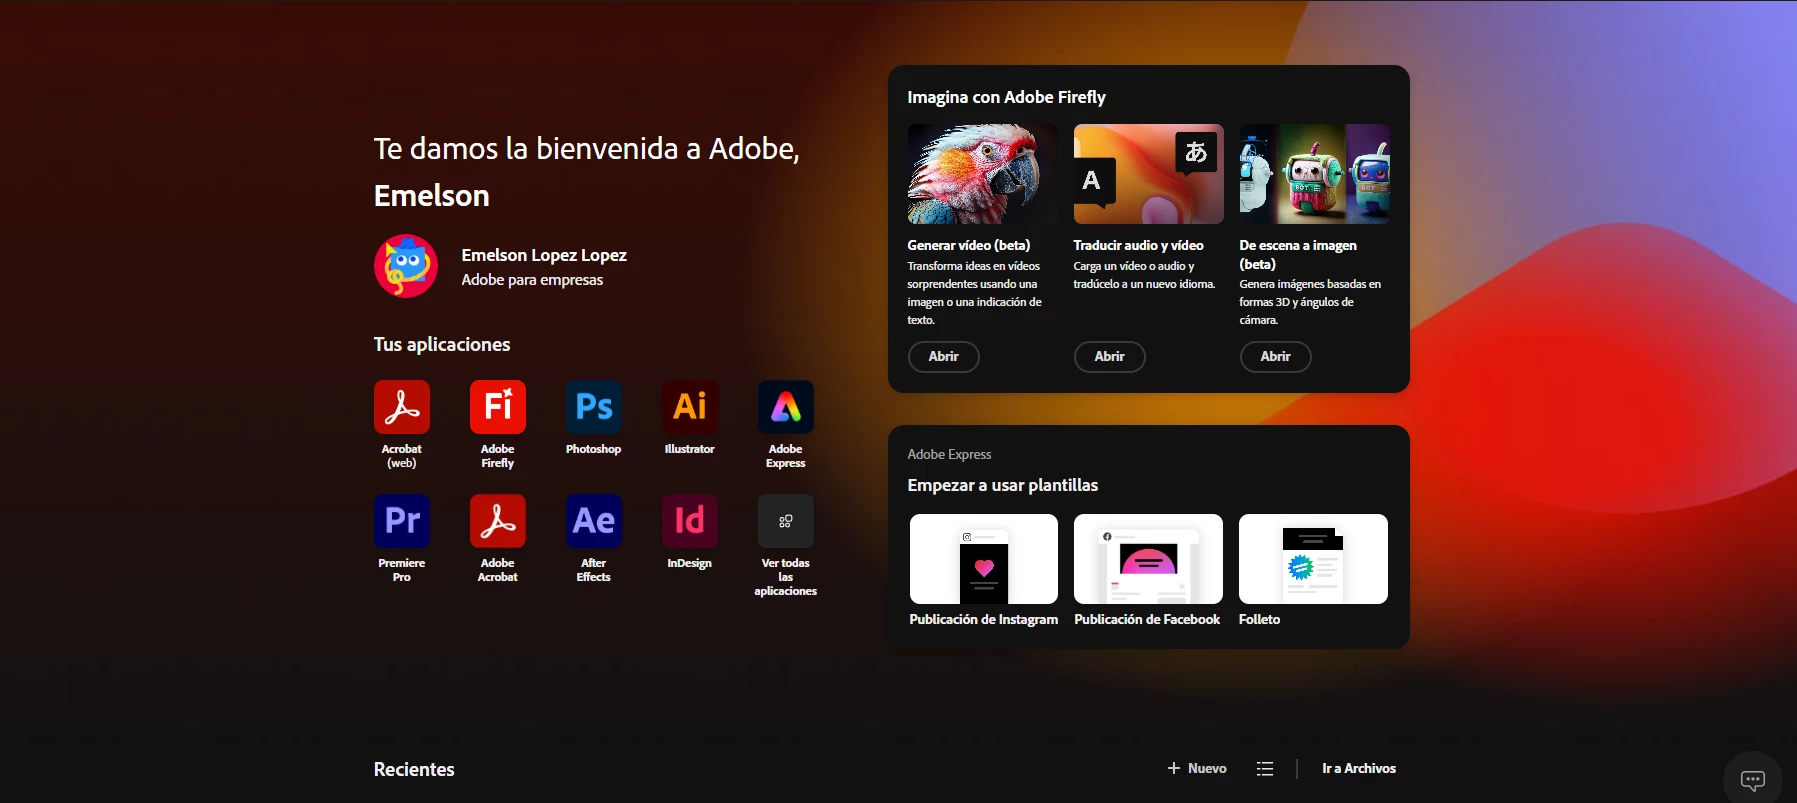Open the Photoshop app icon
The image size is (1797, 803).
[x=594, y=407]
